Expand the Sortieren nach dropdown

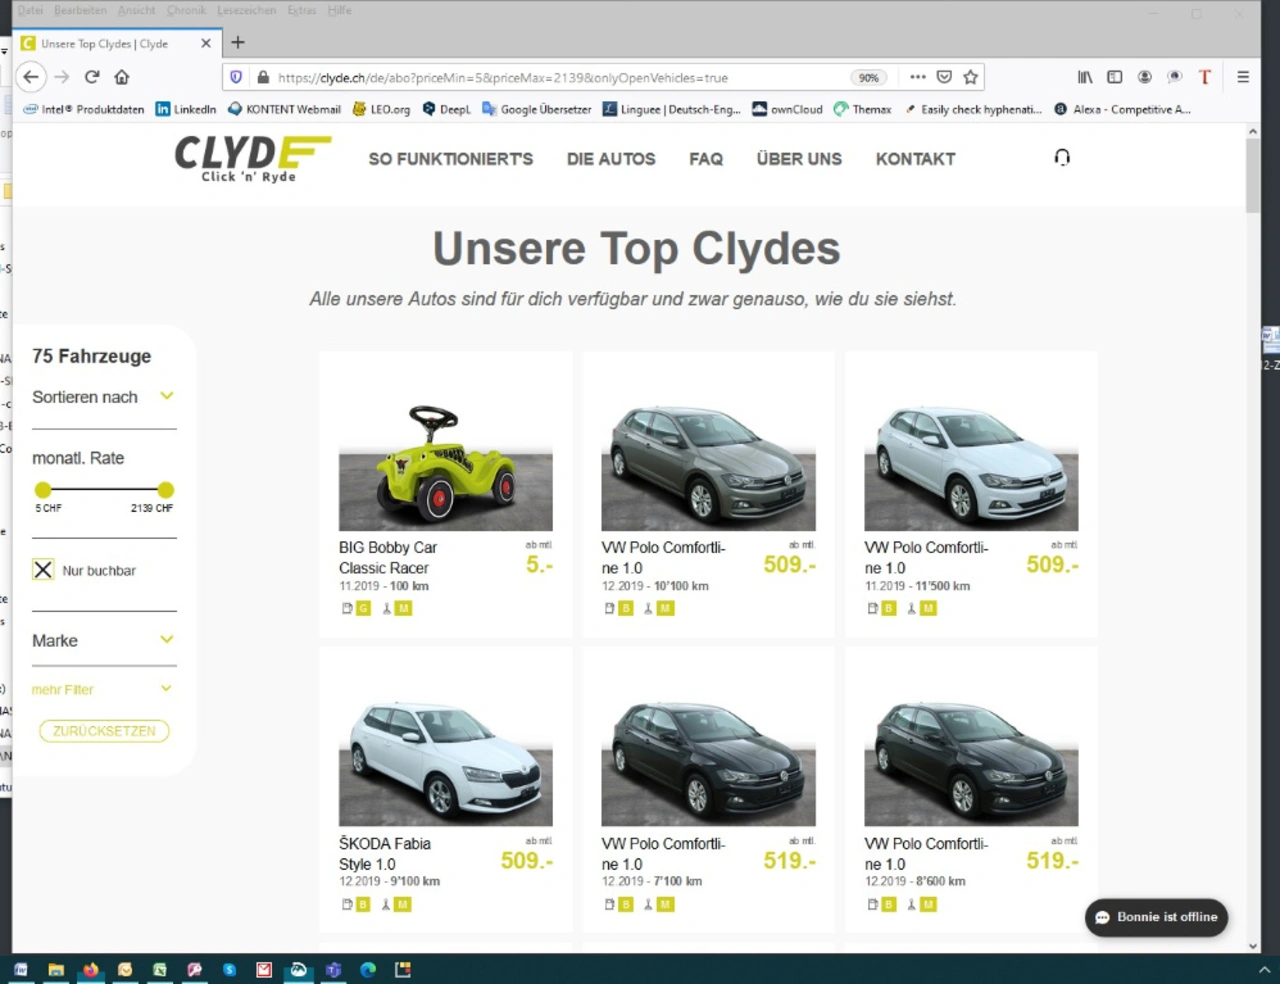[103, 397]
